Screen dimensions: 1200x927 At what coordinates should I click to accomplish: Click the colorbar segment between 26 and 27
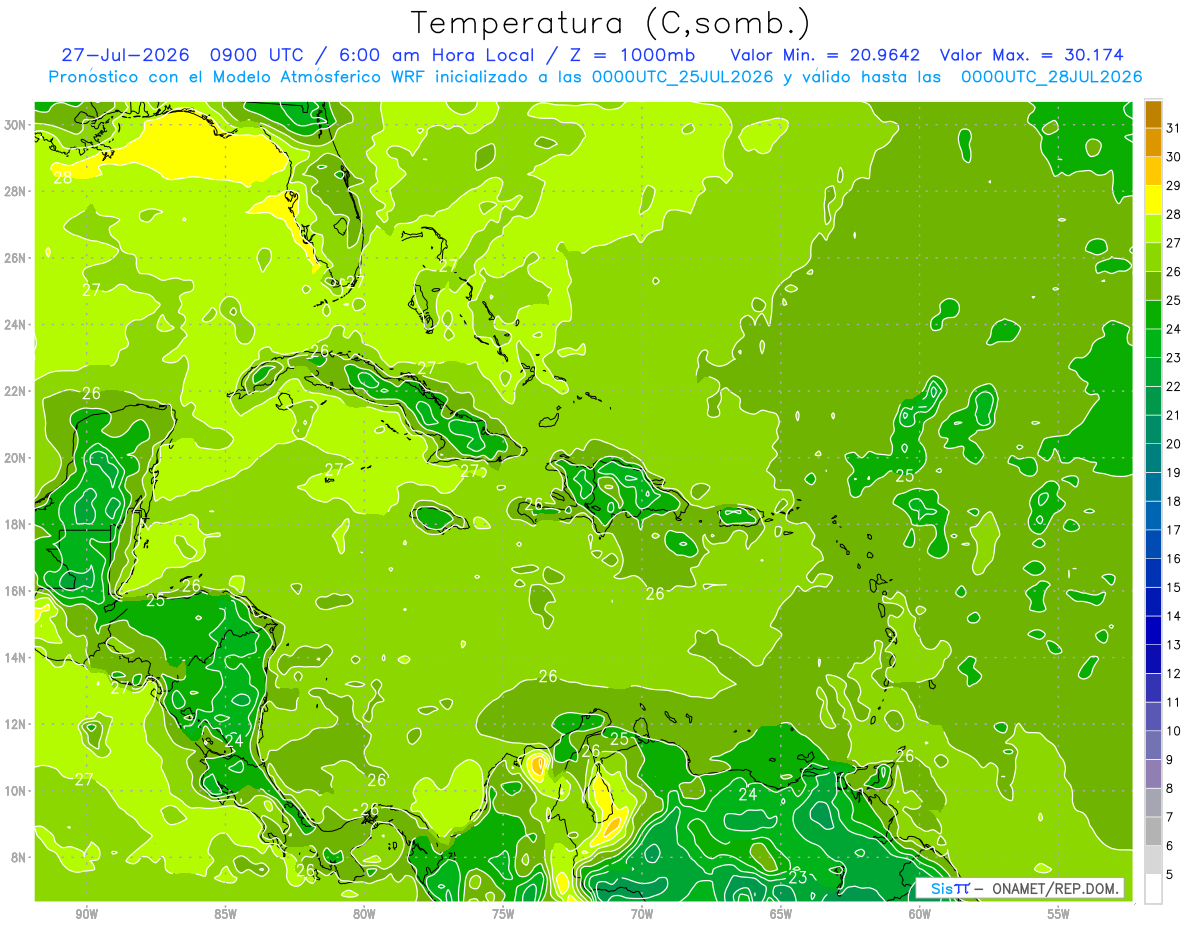(1154, 257)
